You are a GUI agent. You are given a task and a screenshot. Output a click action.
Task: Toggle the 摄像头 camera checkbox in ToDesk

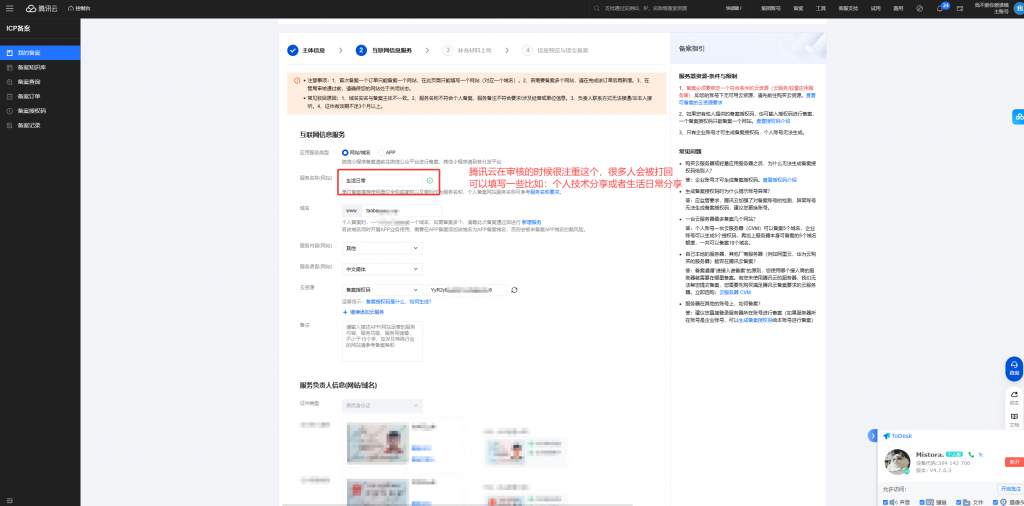click(995, 503)
